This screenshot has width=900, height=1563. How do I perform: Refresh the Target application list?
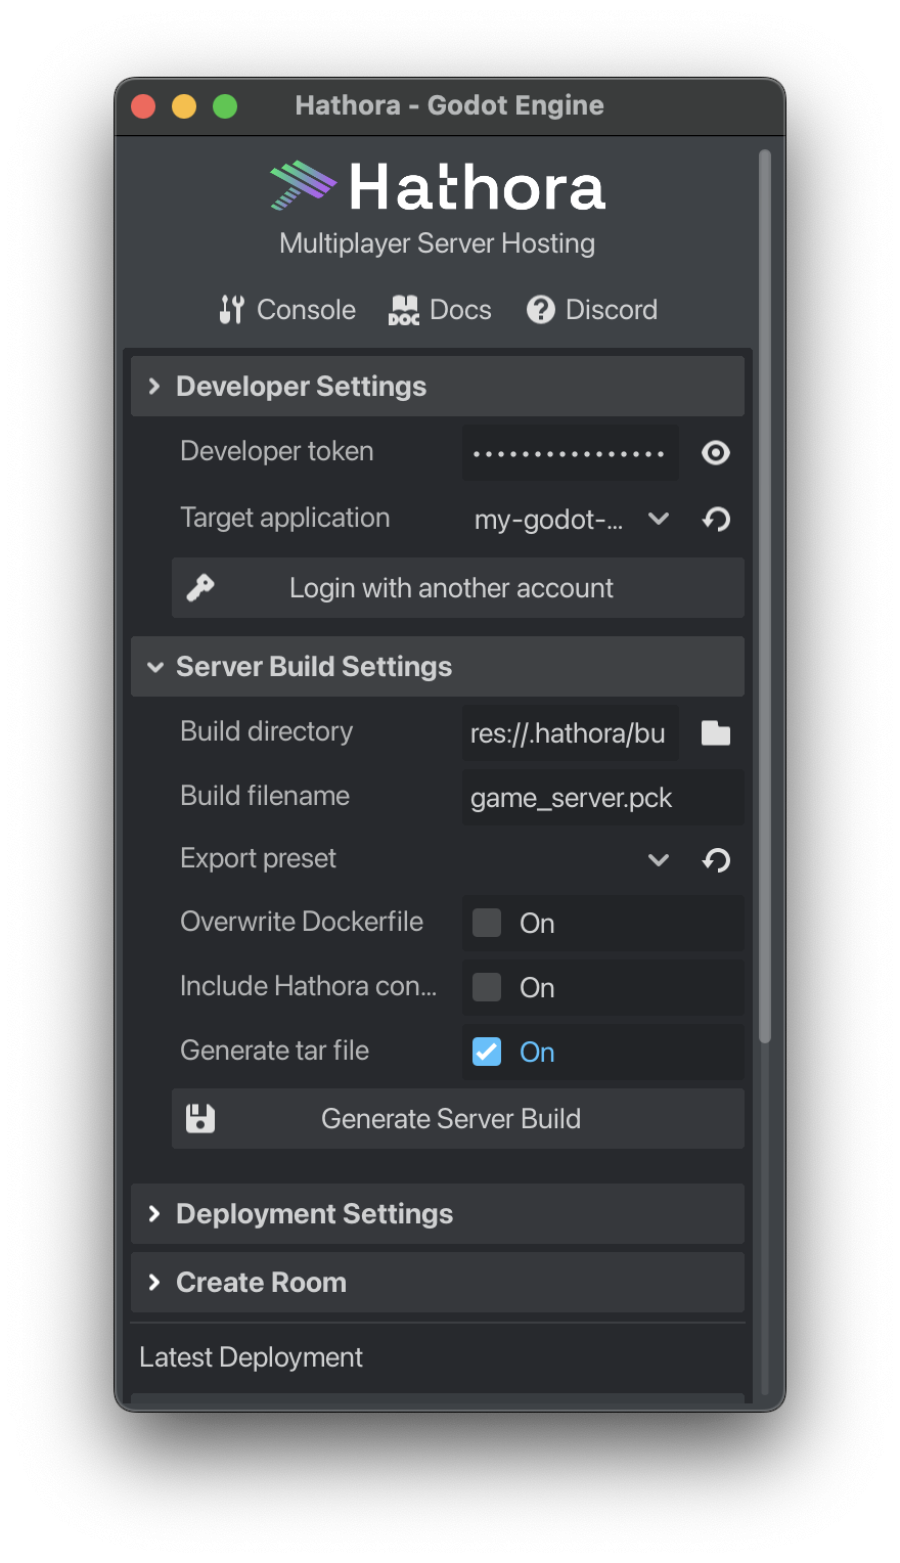[716, 519]
